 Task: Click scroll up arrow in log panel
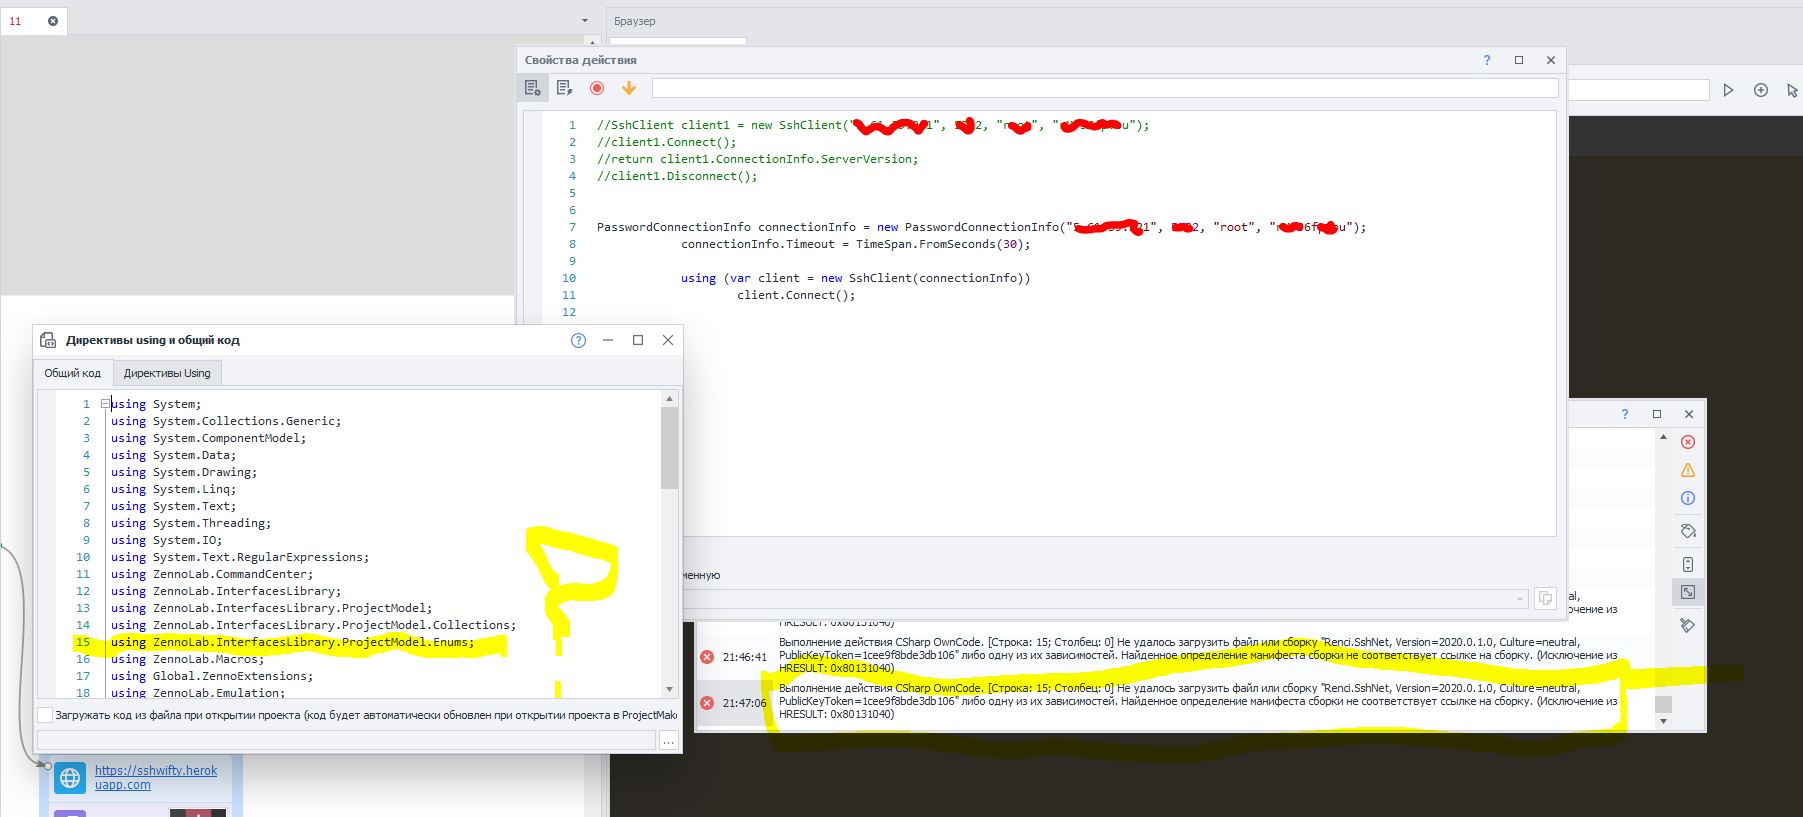coord(1663,437)
